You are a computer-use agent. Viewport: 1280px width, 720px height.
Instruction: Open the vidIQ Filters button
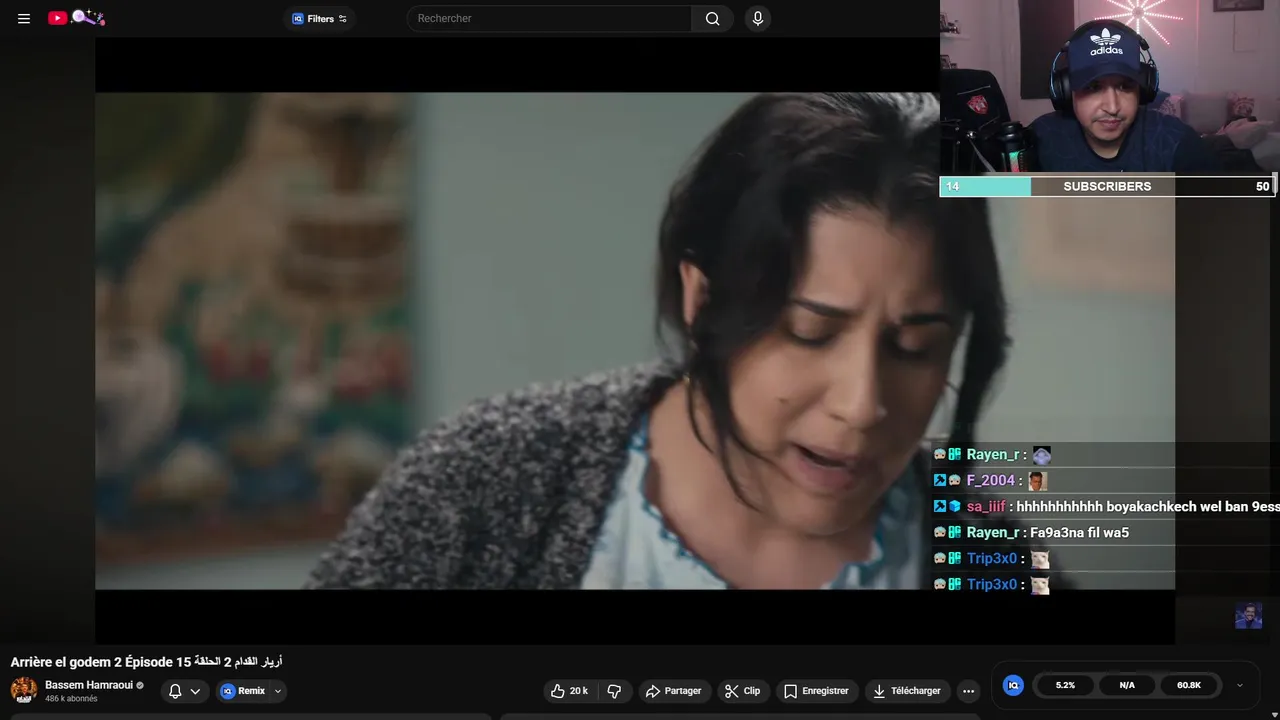point(319,18)
